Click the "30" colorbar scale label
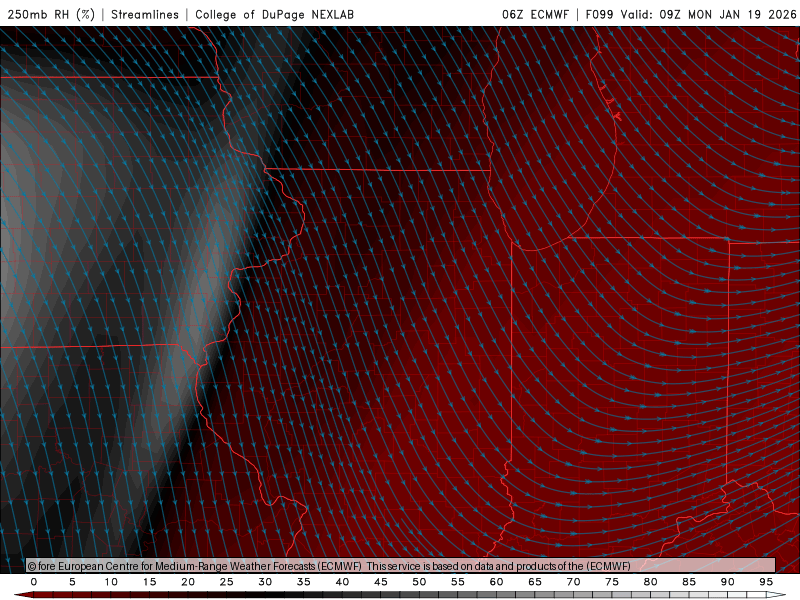This screenshot has width=800, height=600. pyautogui.click(x=265, y=582)
